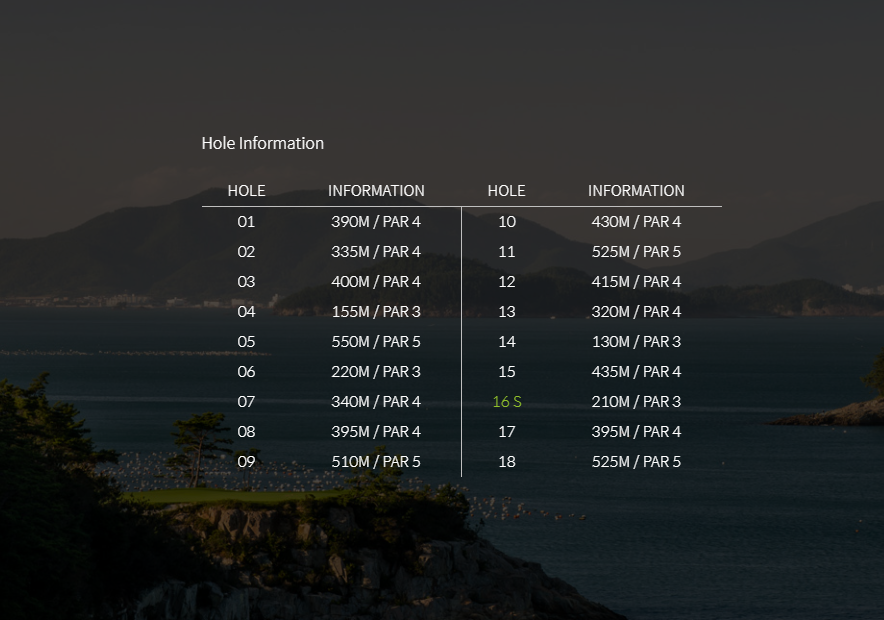Click the 400M / PAR 4 cell

(x=376, y=281)
